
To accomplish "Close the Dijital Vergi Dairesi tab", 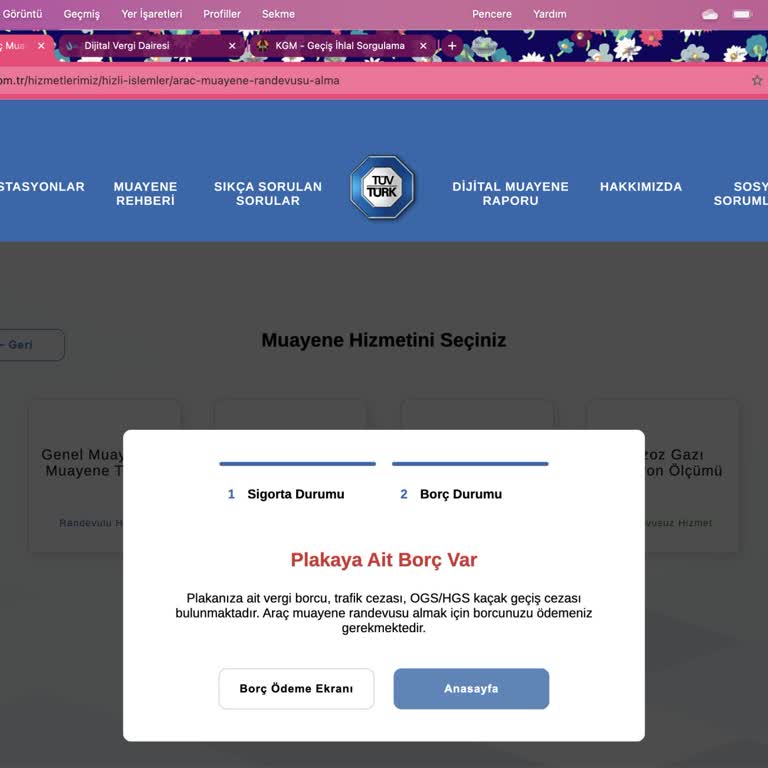I will click(232, 46).
